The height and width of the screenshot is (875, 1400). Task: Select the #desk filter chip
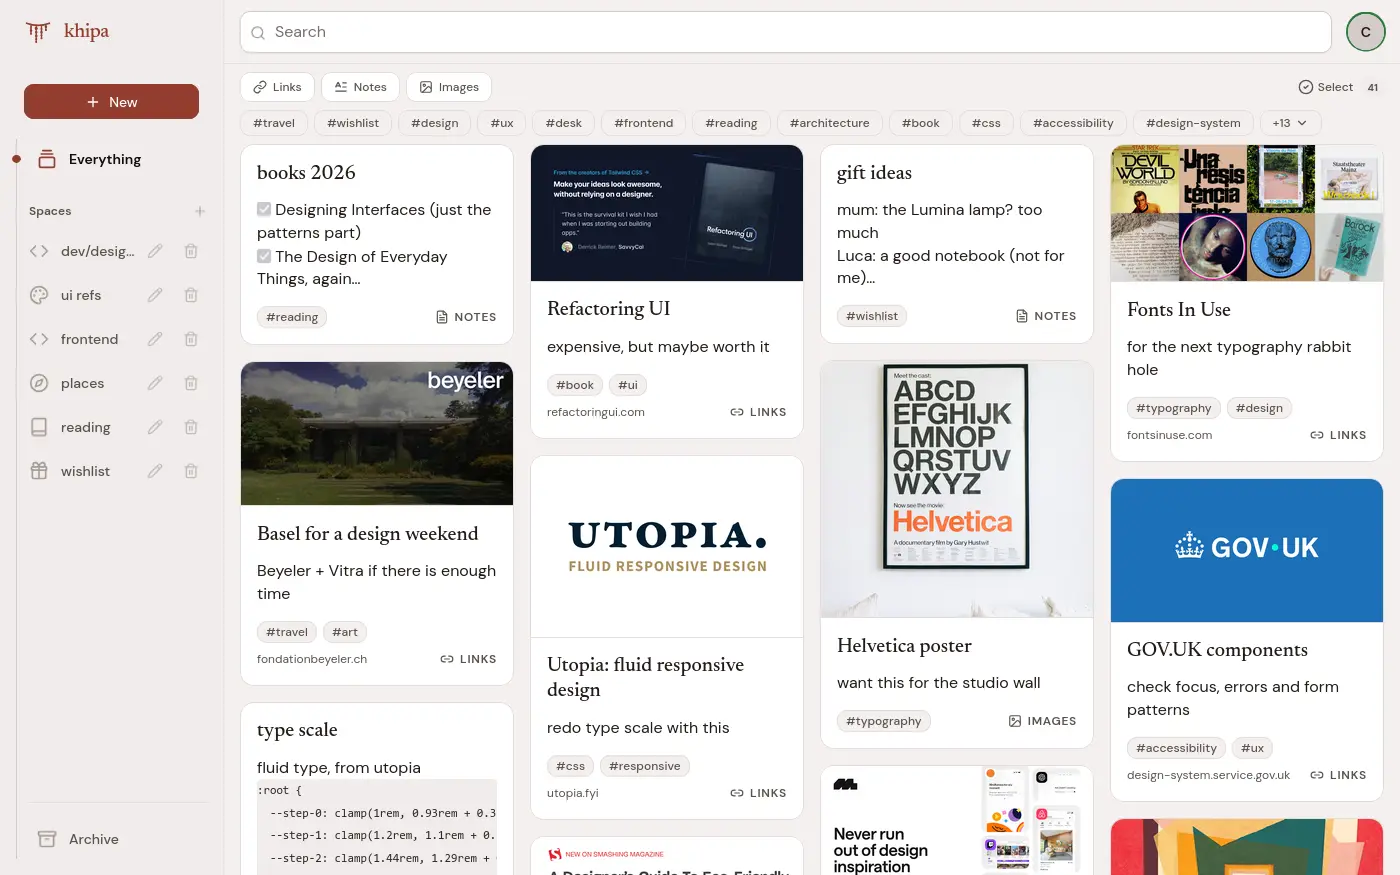(564, 123)
